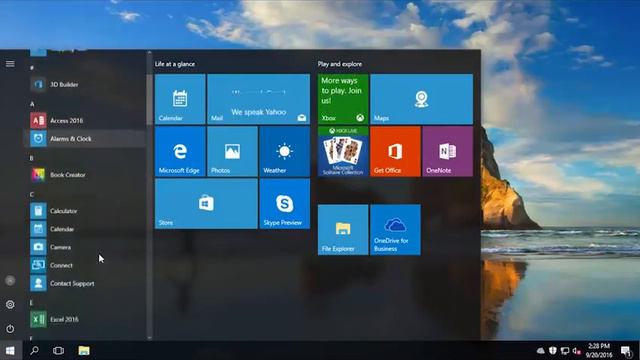Click the '#' group header
This screenshot has width=640, height=360.
coord(32,68)
